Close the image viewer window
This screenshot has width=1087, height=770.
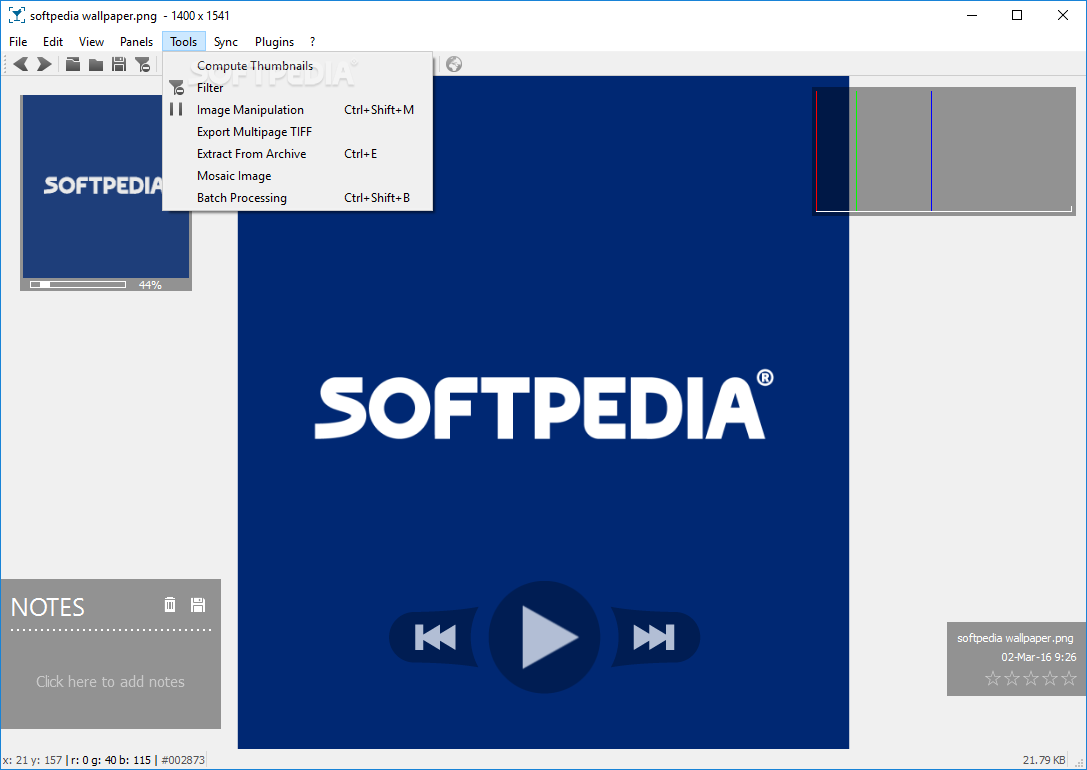click(1063, 15)
